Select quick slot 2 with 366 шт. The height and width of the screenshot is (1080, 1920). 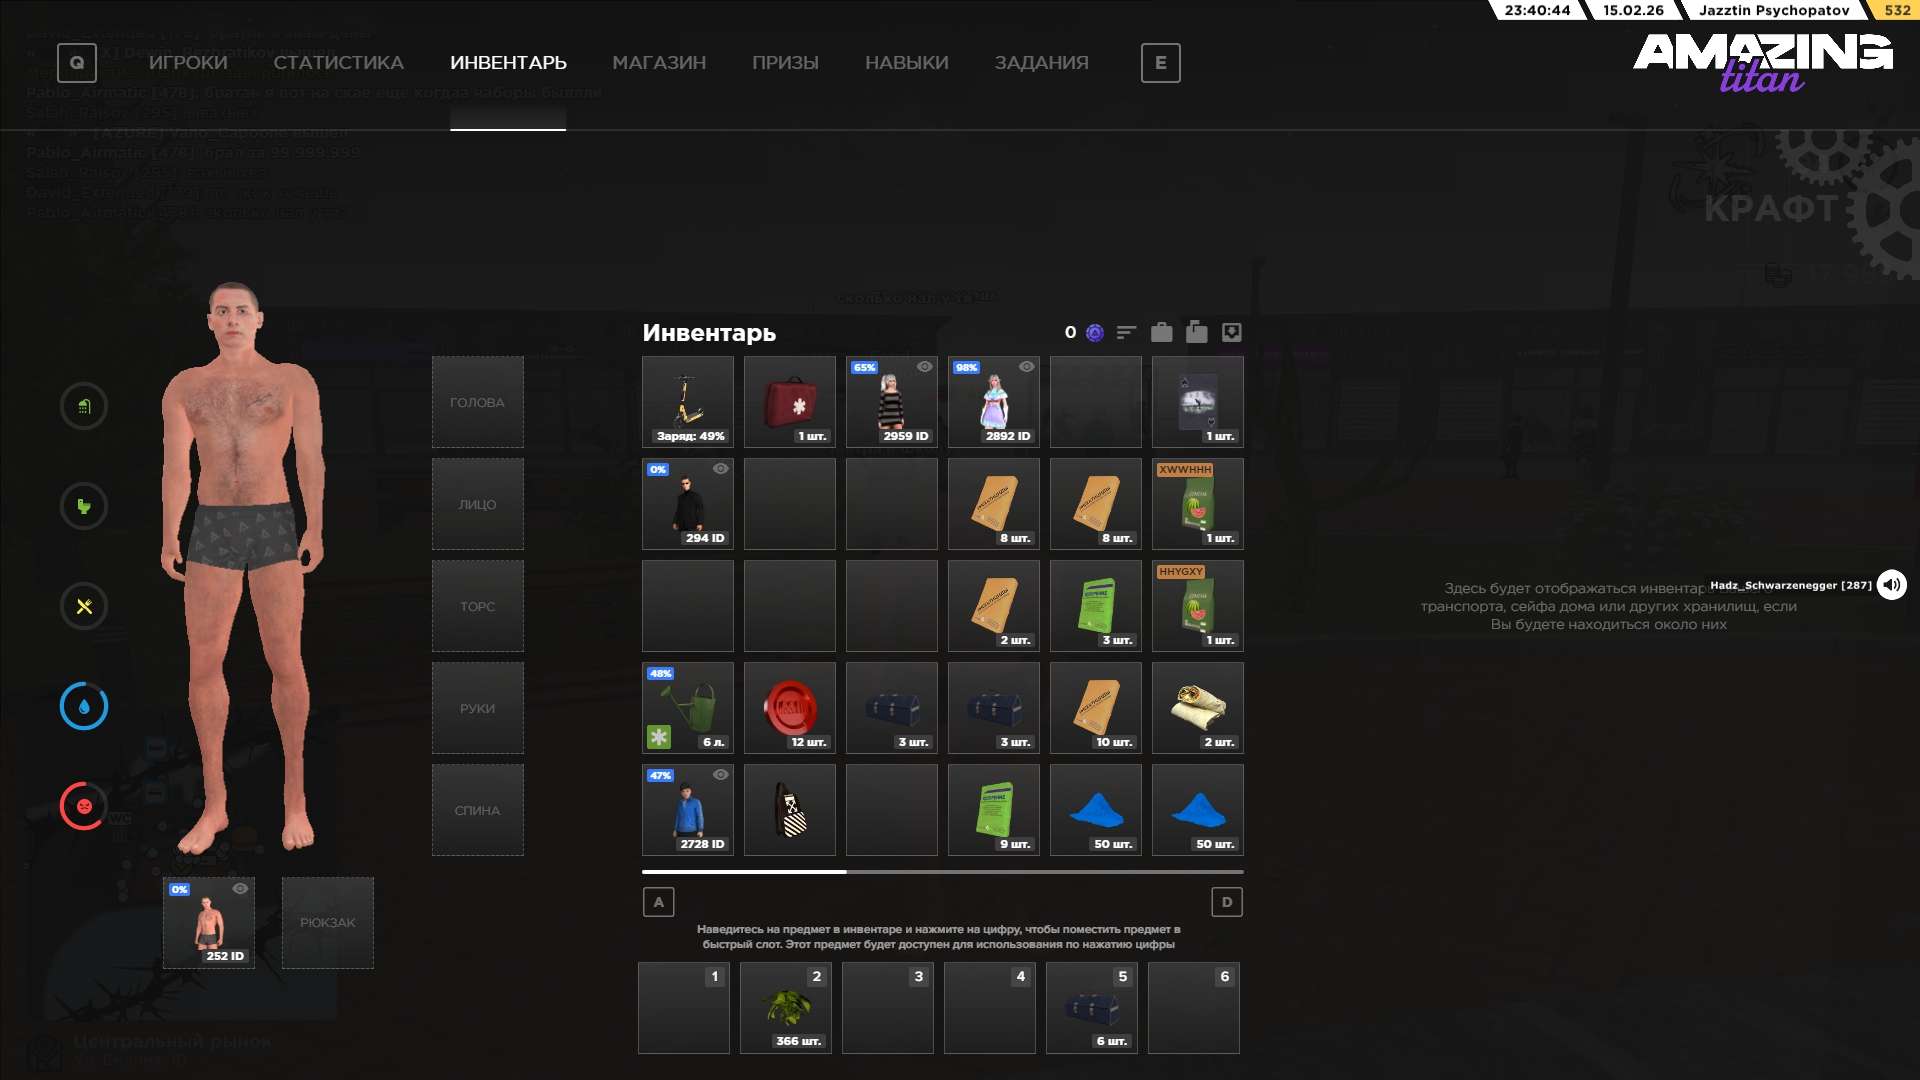pos(786,1008)
